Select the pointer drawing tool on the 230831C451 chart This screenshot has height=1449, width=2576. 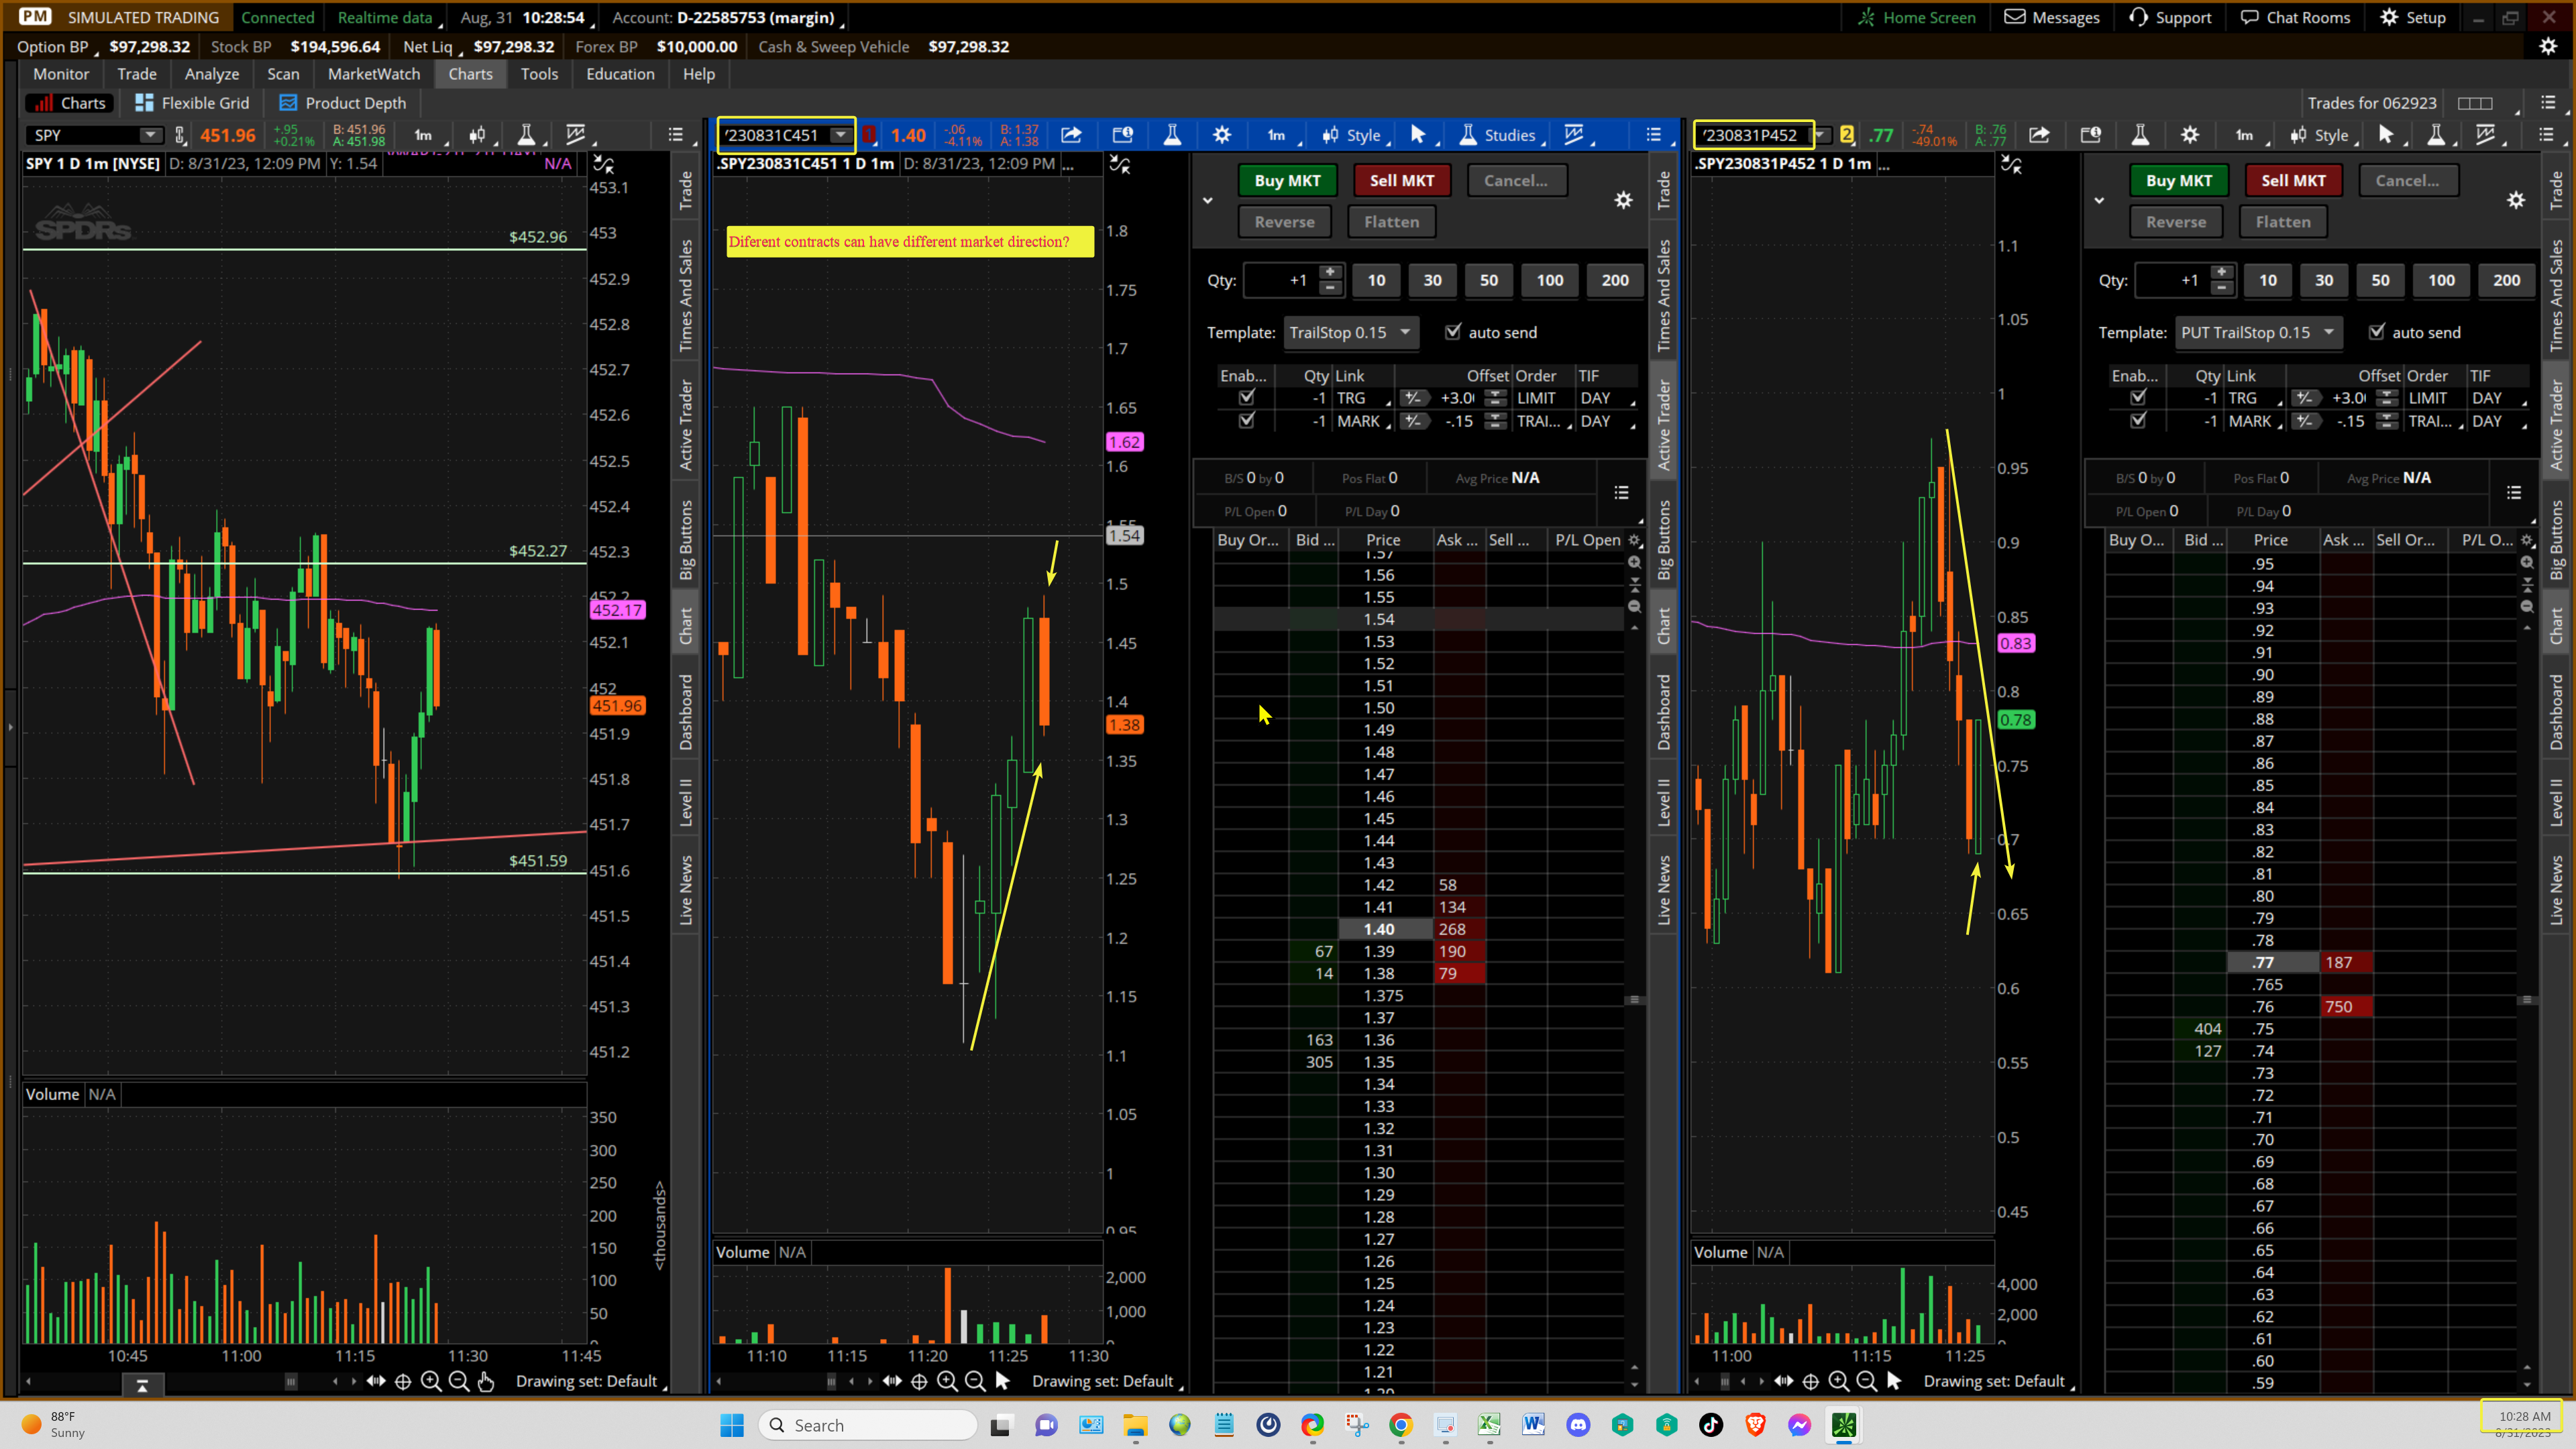(x=1418, y=135)
